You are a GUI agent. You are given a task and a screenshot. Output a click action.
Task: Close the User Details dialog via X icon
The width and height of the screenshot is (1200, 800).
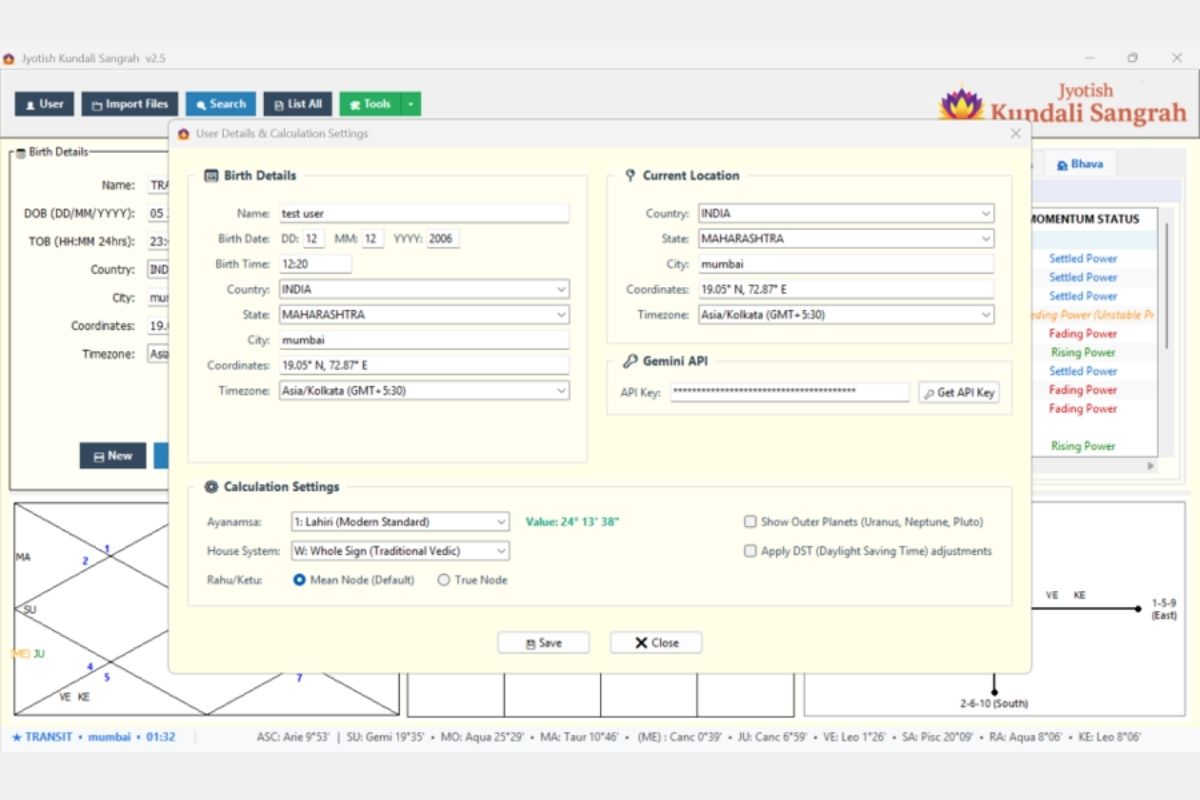(1016, 133)
